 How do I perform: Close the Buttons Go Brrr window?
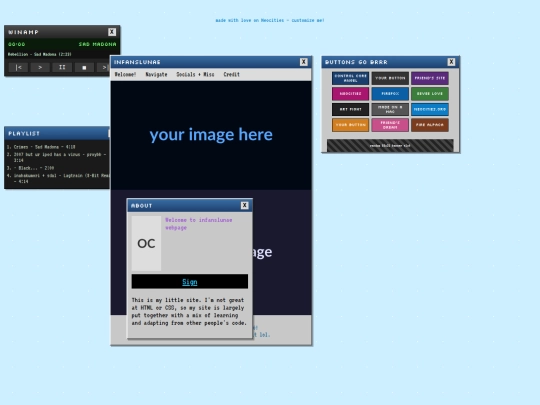click(x=451, y=62)
